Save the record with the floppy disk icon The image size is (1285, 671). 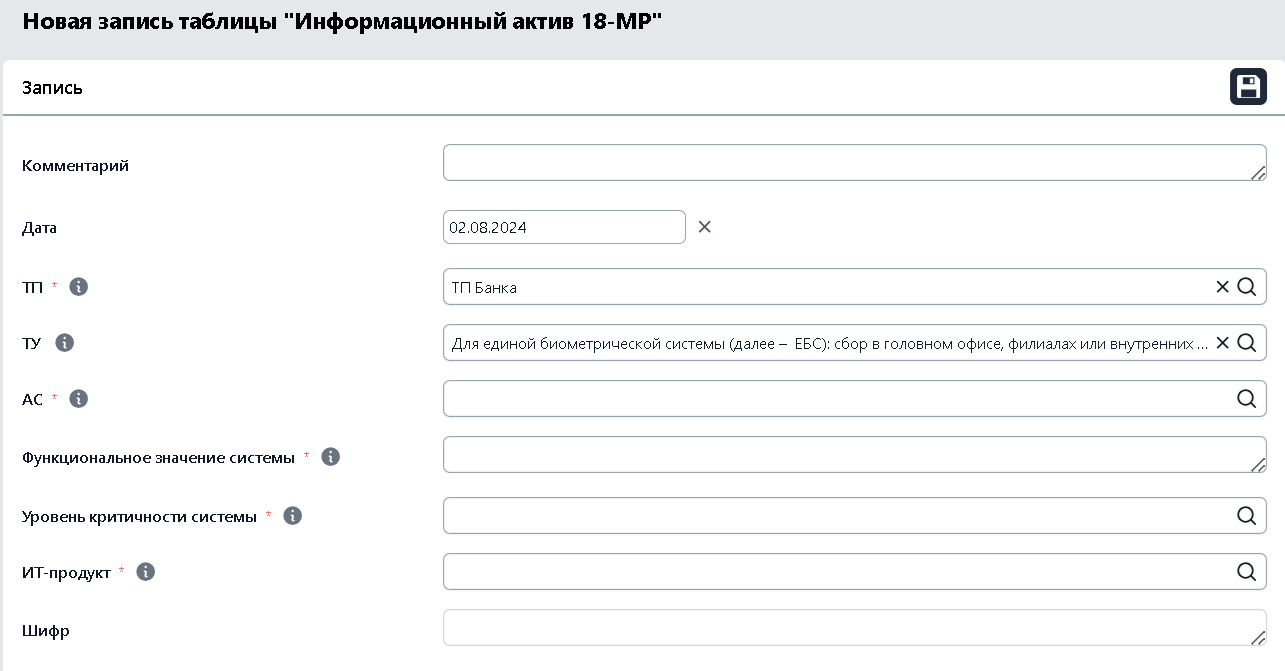coord(1248,87)
